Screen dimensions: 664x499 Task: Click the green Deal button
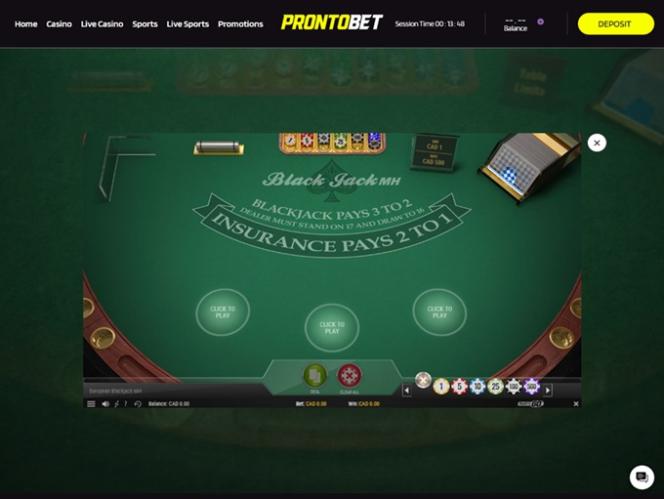point(315,375)
